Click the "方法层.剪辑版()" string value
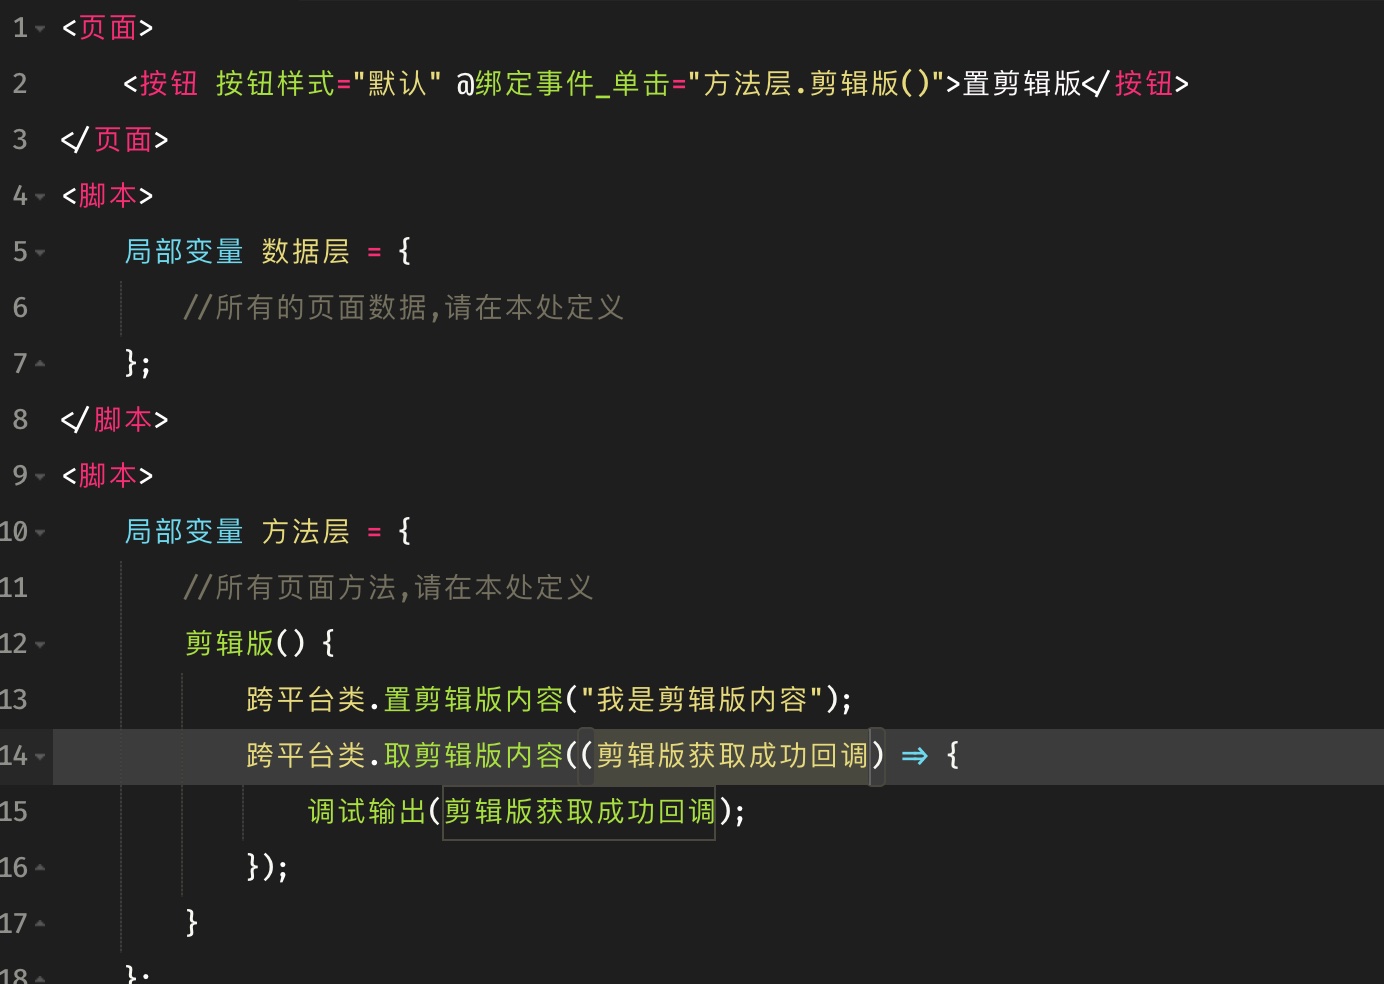The height and width of the screenshot is (984, 1384). [x=816, y=84]
